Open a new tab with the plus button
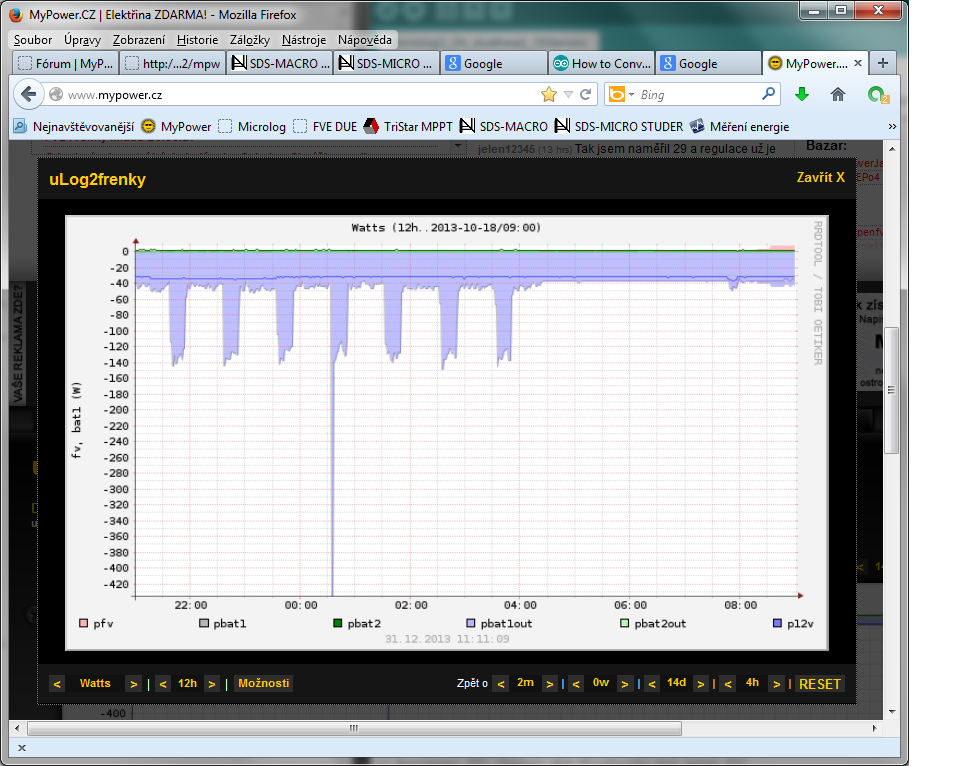Viewport: 977px width, 766px height. tap(882, 63)
